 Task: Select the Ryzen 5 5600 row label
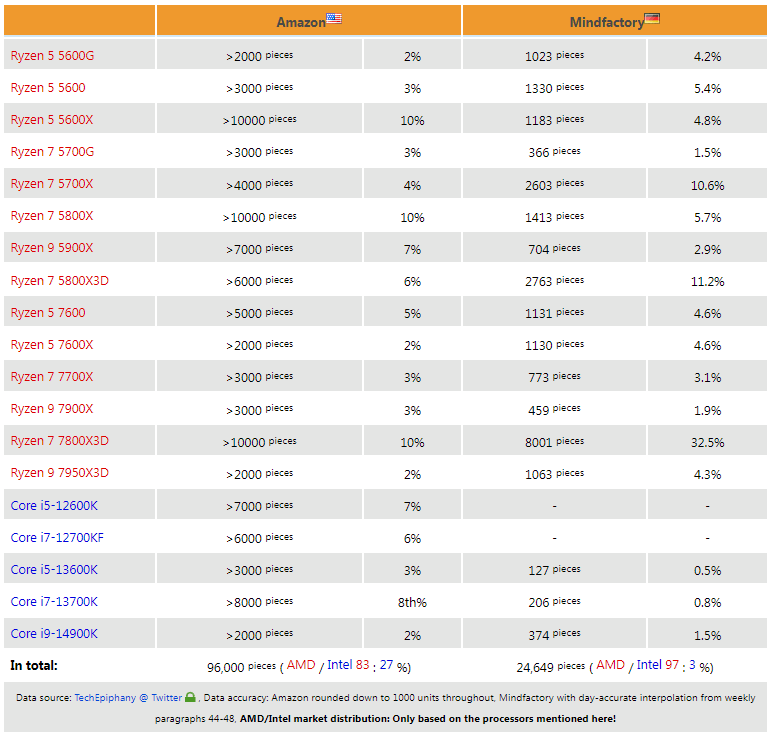(x=48, y=88)
